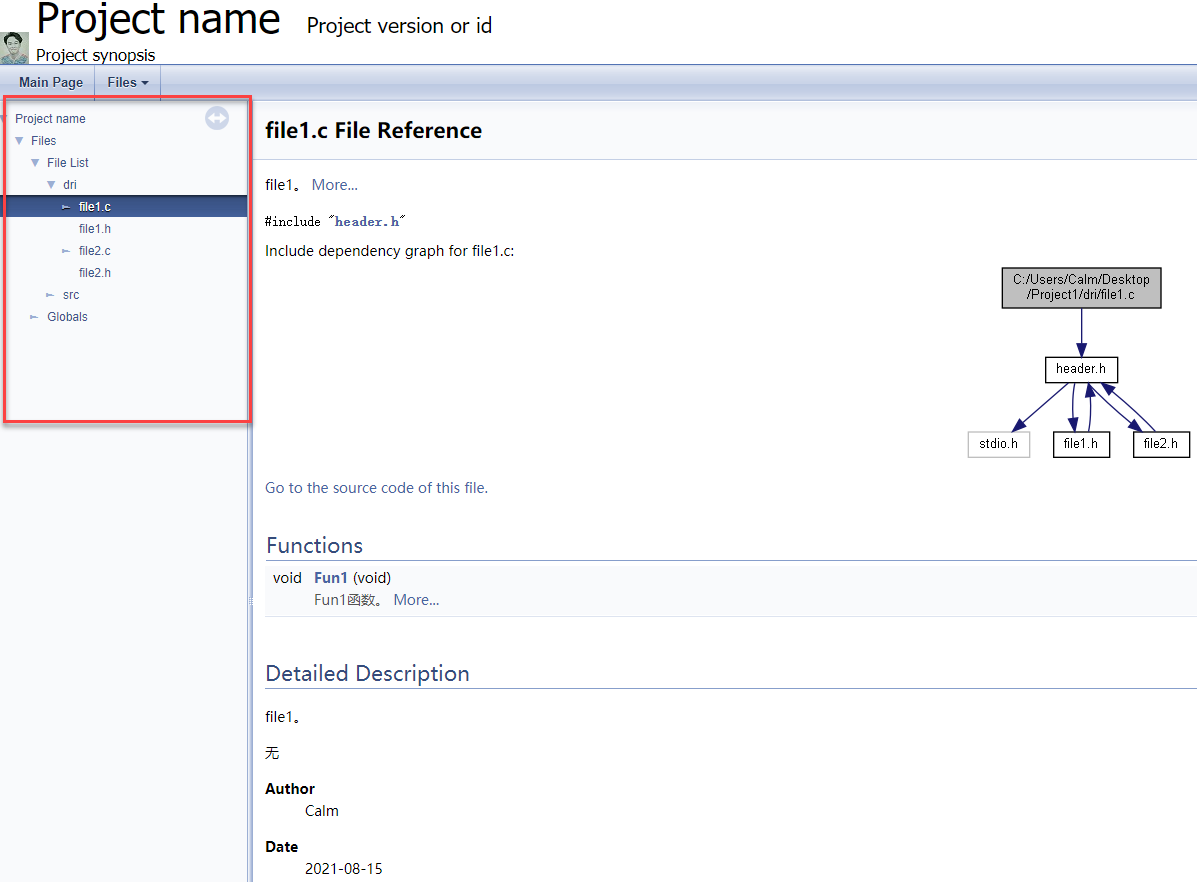
Task: Open the Files dropdown menu
Action: pyautogui.click(x=127, y=82)
